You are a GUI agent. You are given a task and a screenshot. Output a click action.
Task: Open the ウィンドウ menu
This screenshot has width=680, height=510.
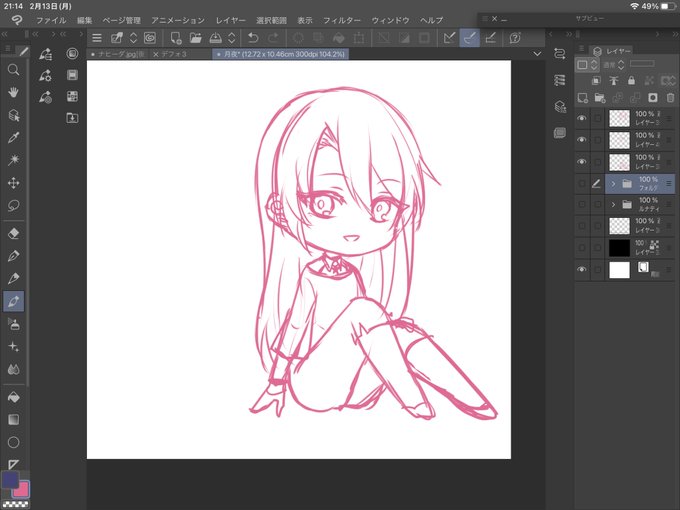[x=390, y=20]
